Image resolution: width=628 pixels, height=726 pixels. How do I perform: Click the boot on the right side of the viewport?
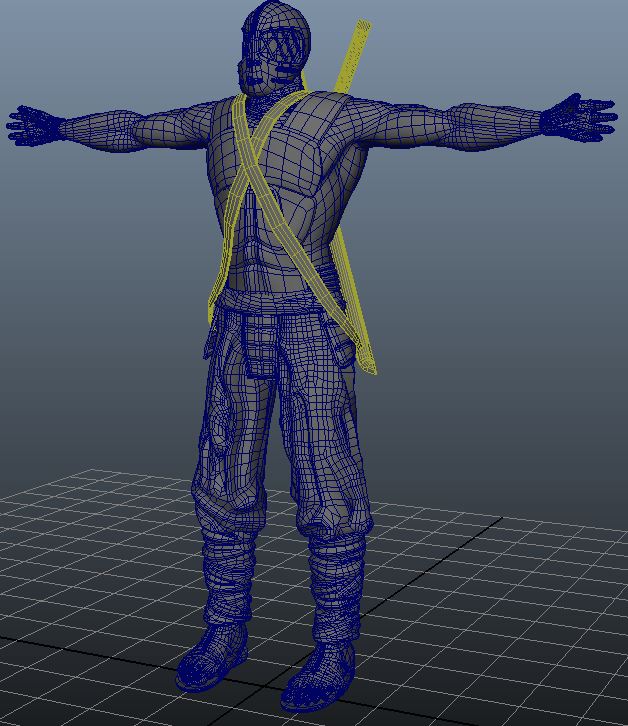320,676
